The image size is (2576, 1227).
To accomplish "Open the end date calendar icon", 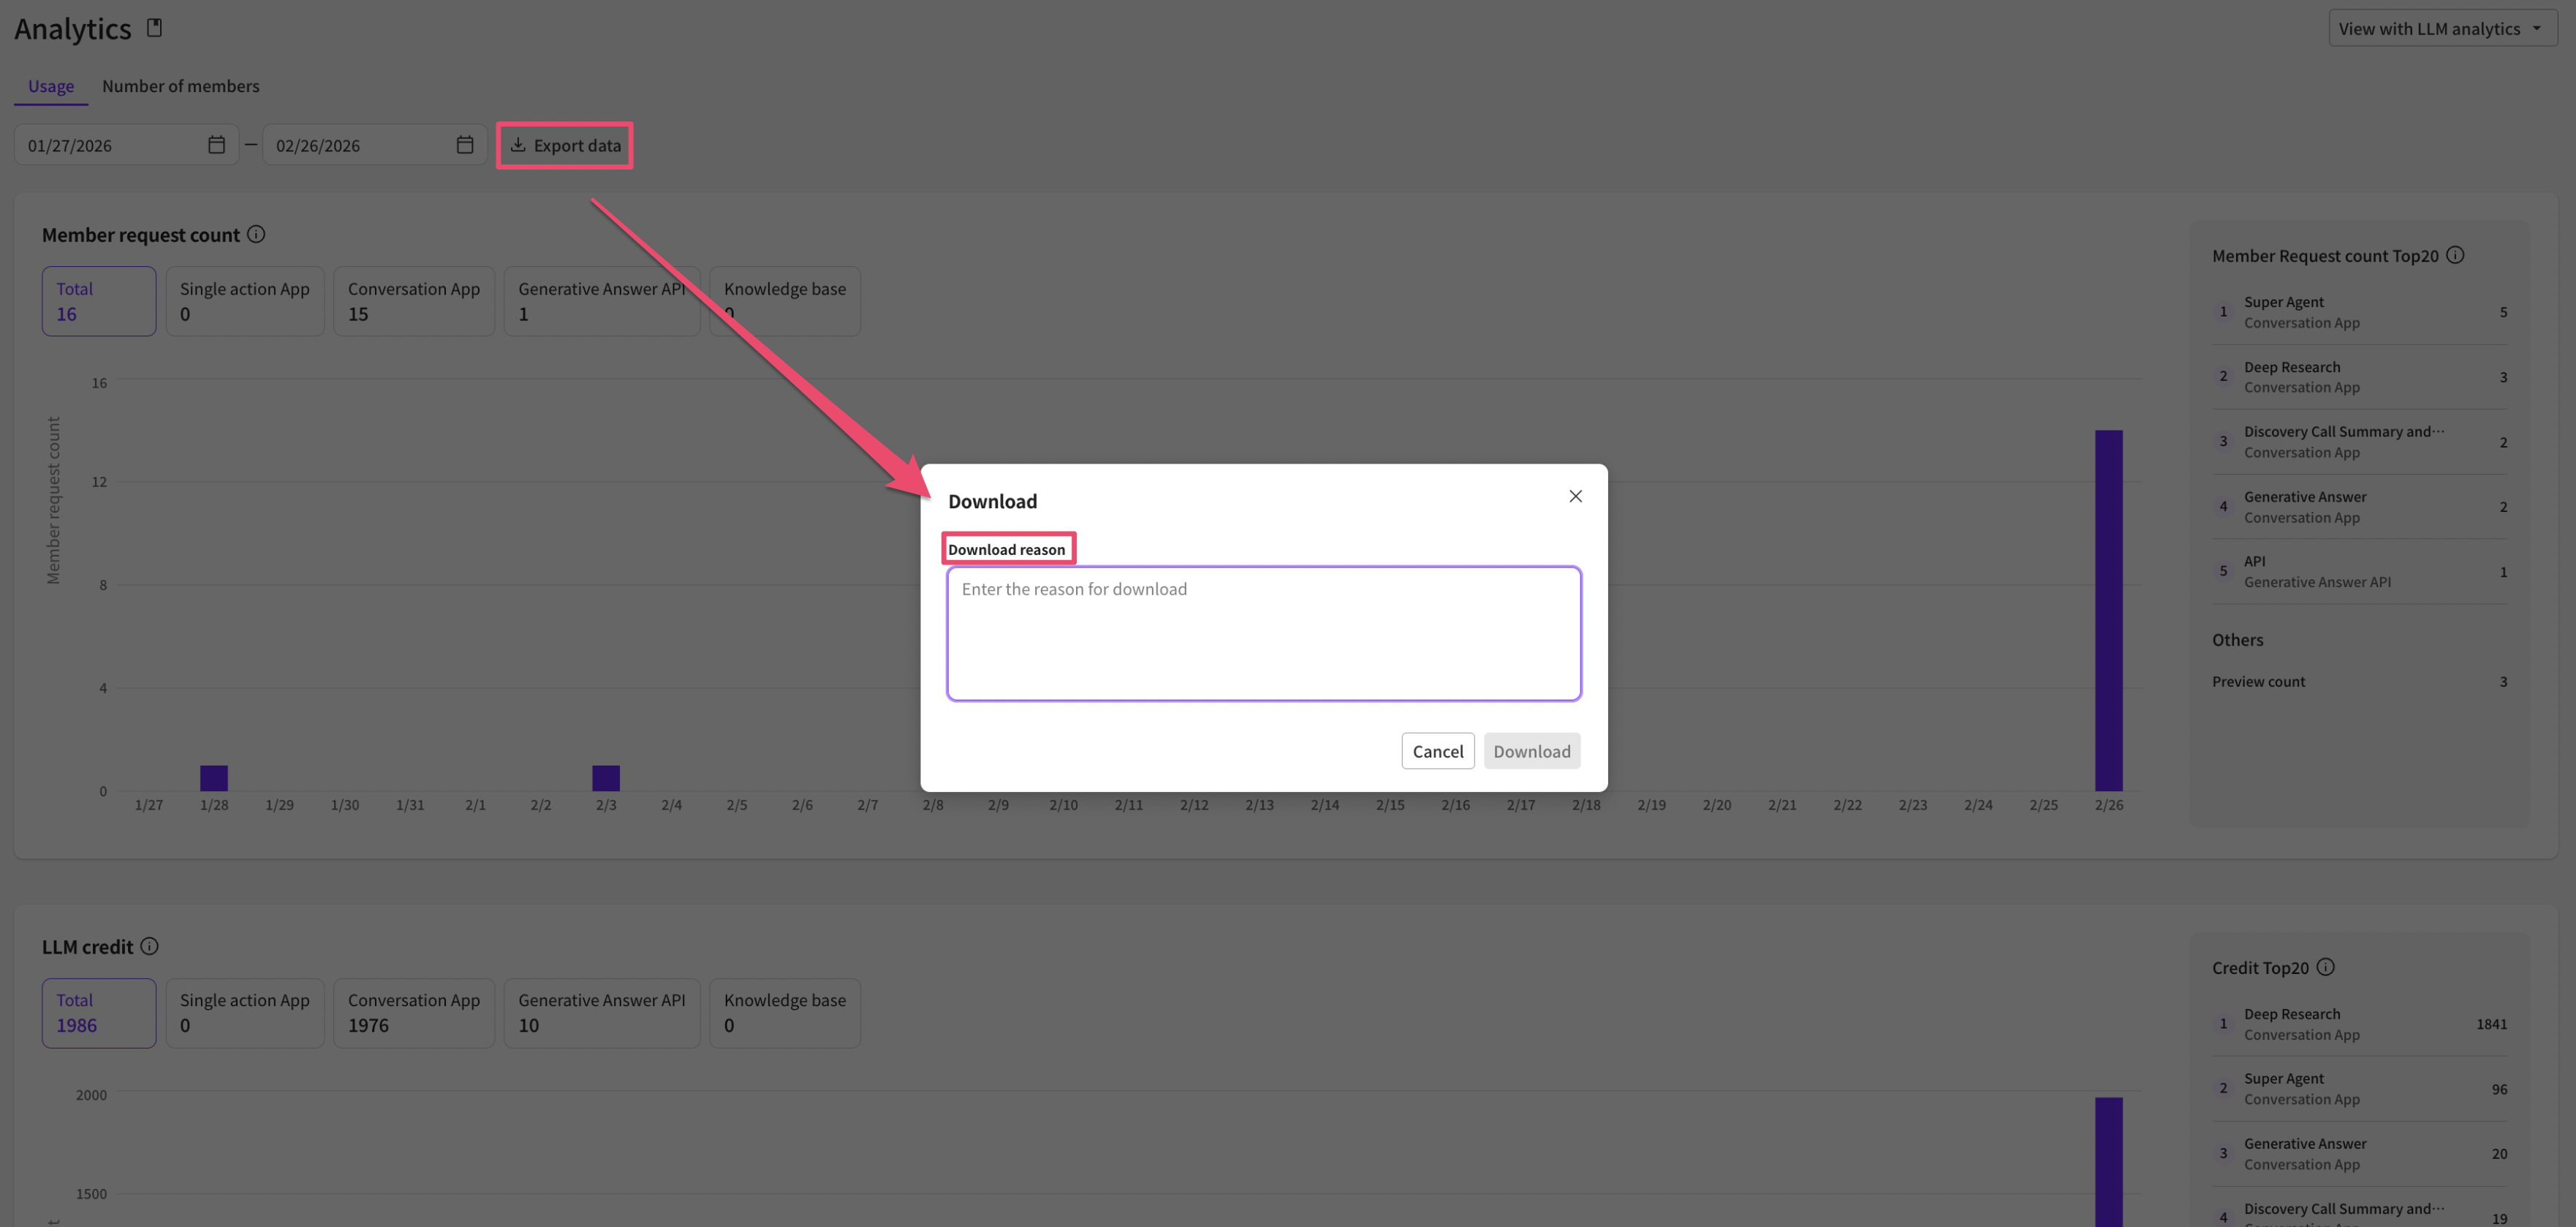I will 465,145.
